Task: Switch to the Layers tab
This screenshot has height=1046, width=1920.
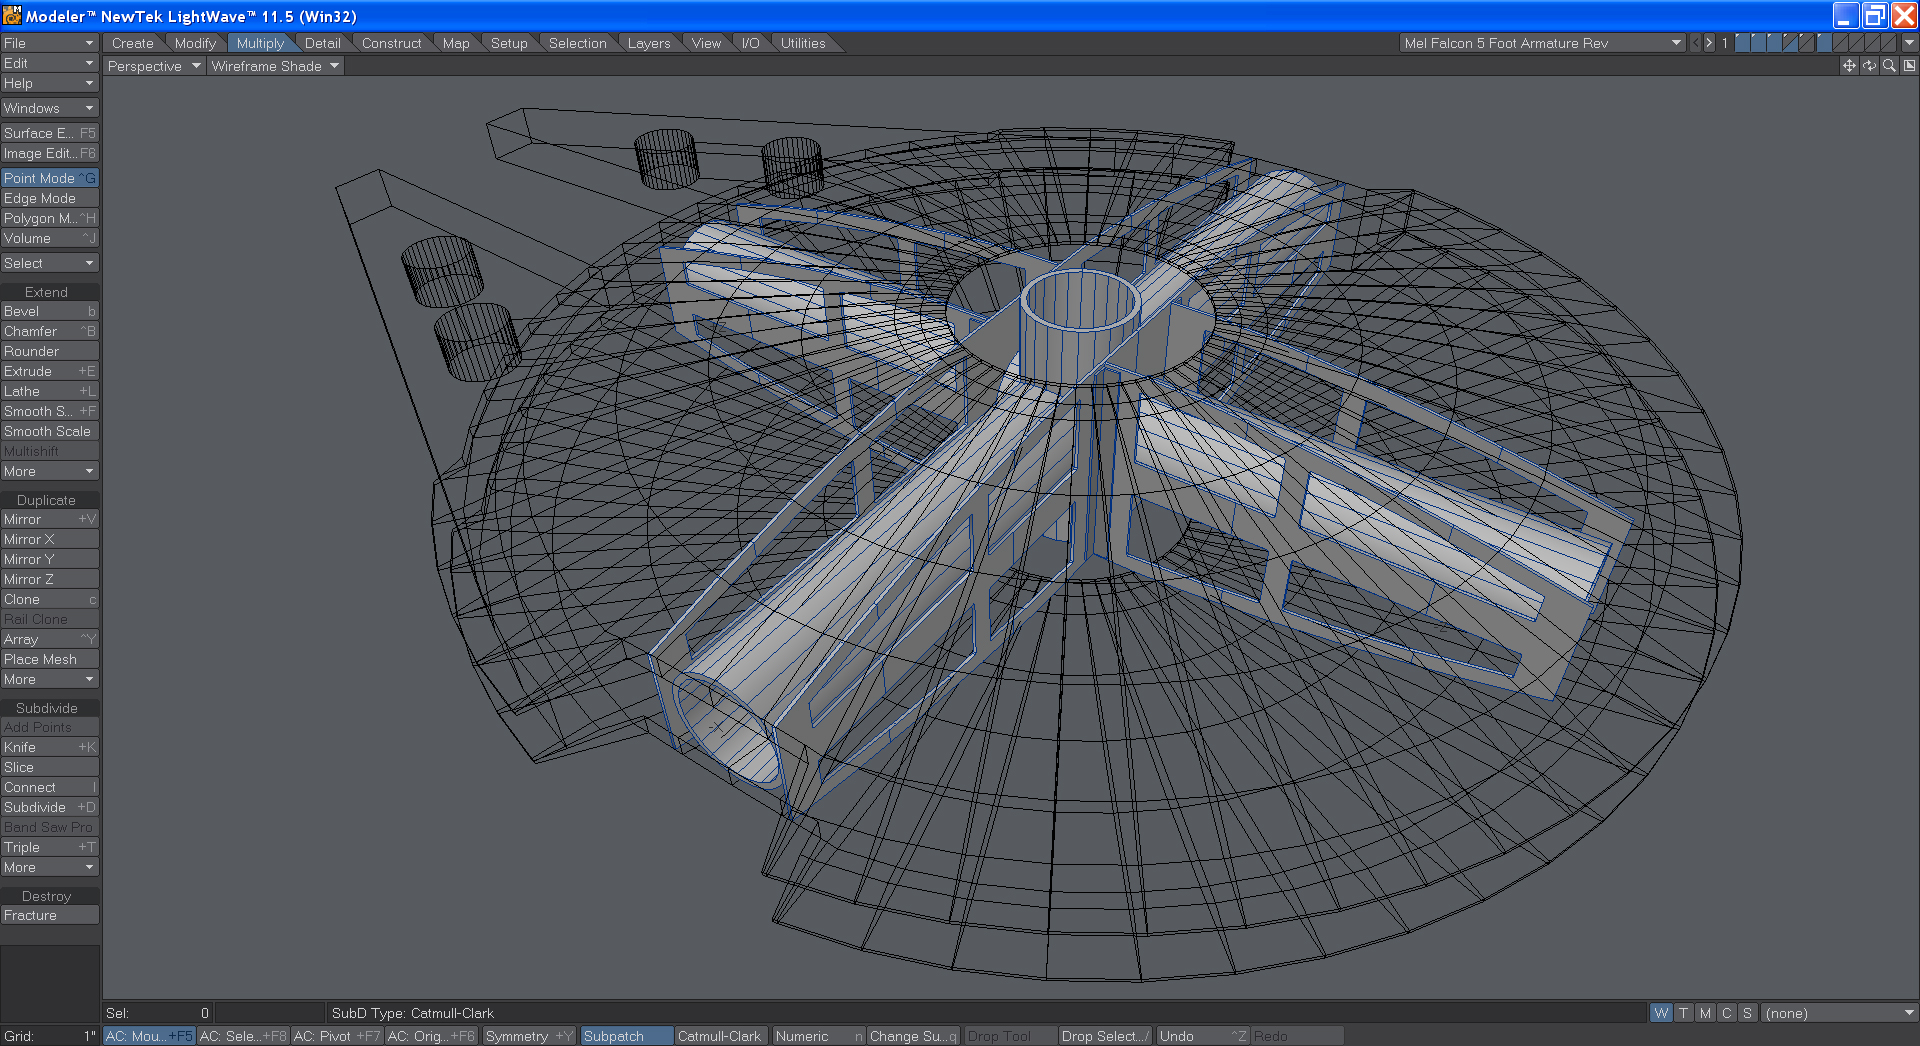Action: click(649, 43)
